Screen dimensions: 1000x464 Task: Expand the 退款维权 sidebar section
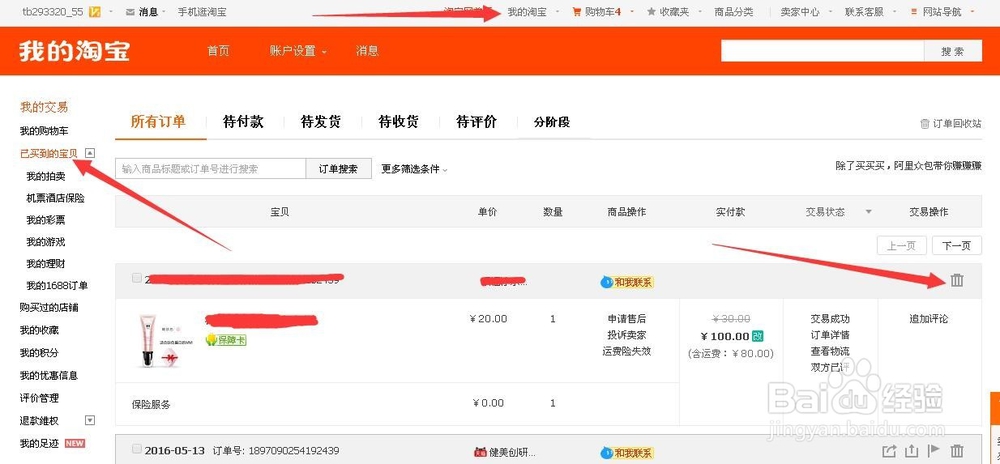[x=90, y=420]
